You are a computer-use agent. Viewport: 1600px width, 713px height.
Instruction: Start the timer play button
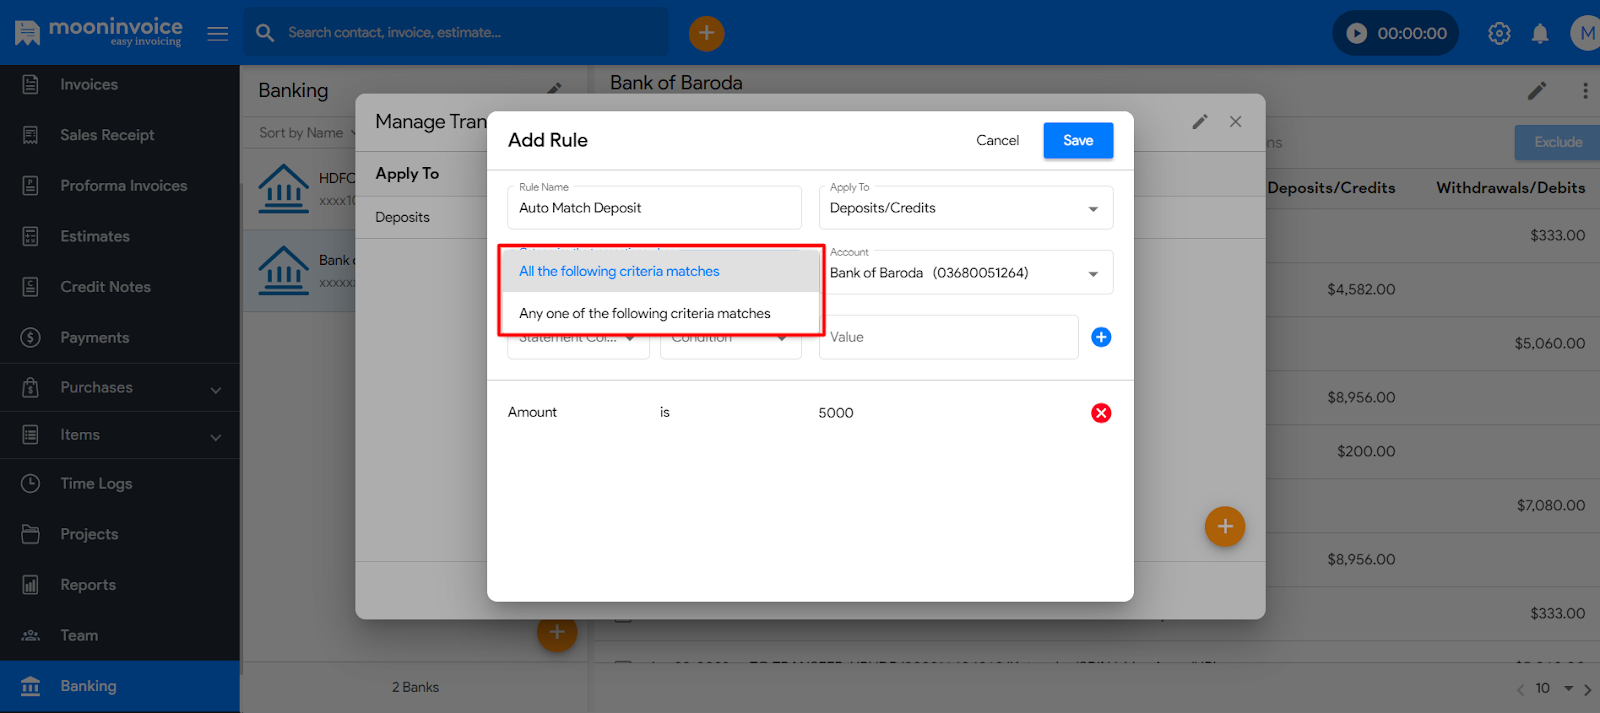coord(1357,33)
